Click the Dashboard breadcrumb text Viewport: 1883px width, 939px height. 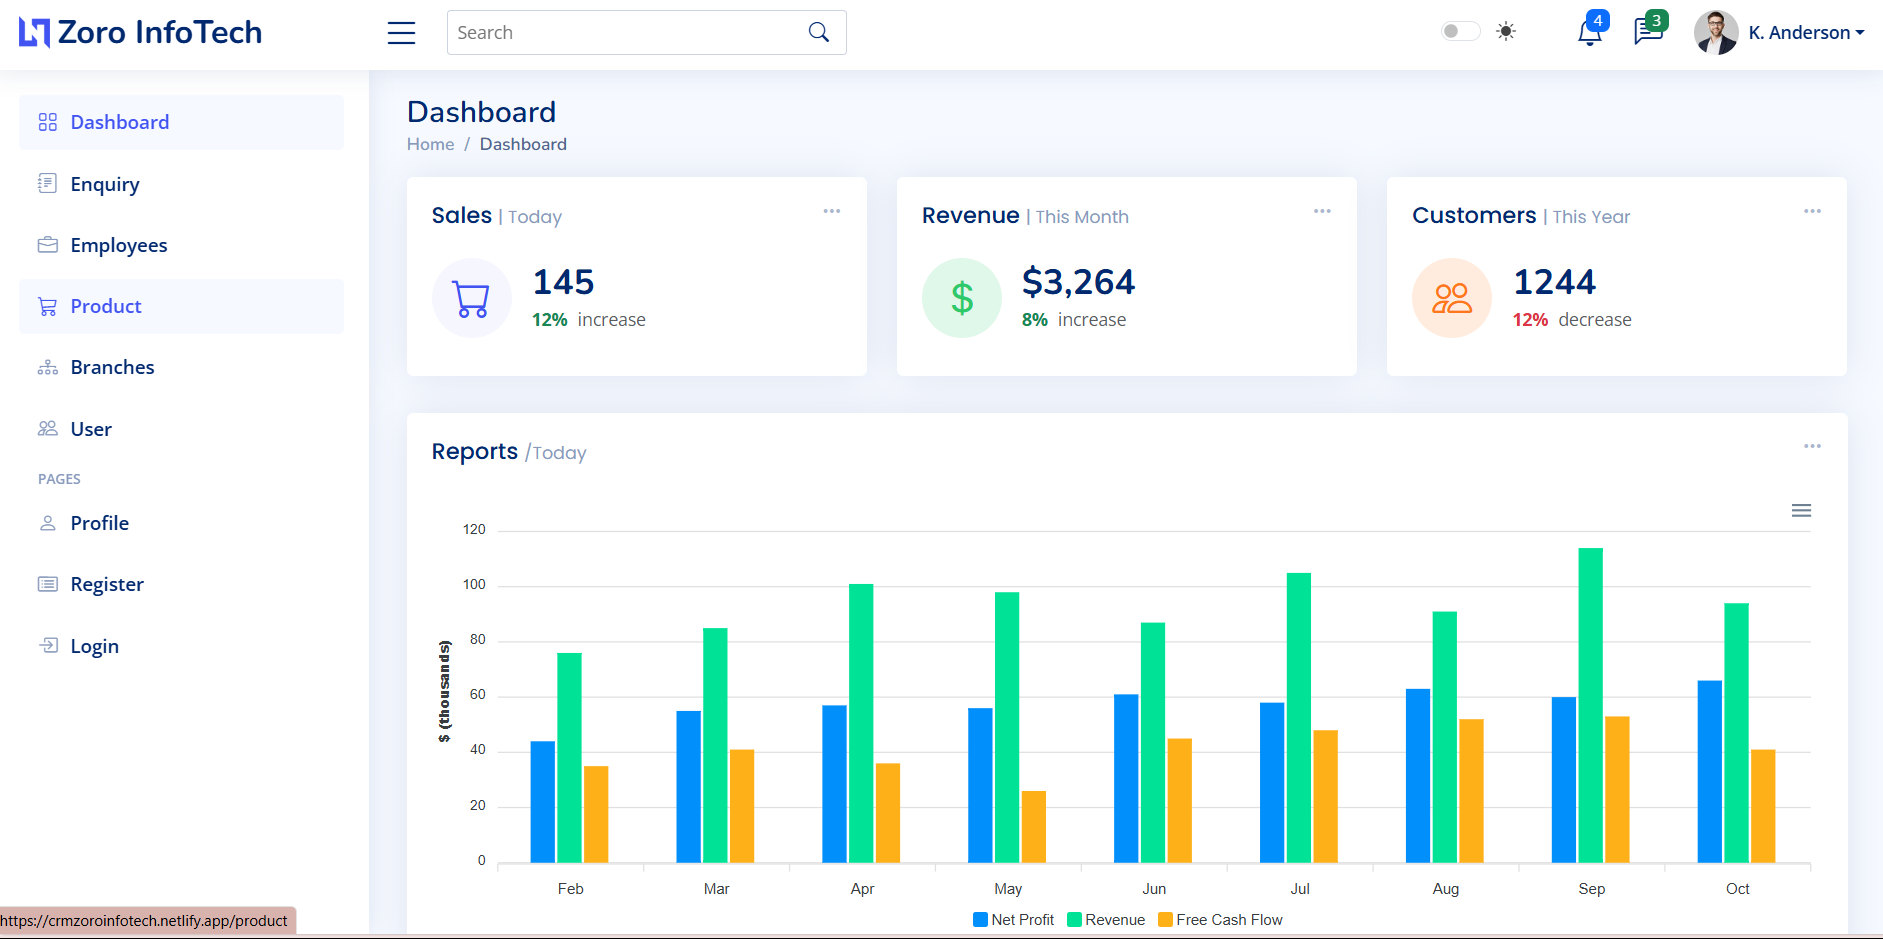523,144
